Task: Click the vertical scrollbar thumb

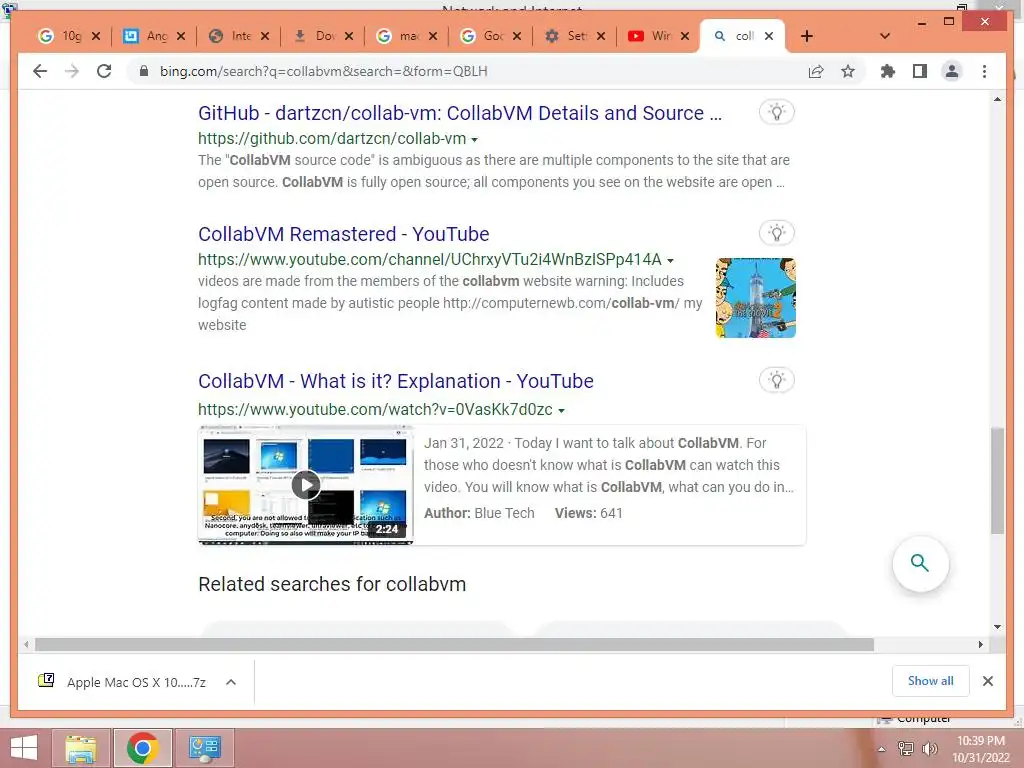Action: pyautogui.click(x=997, y=481)
